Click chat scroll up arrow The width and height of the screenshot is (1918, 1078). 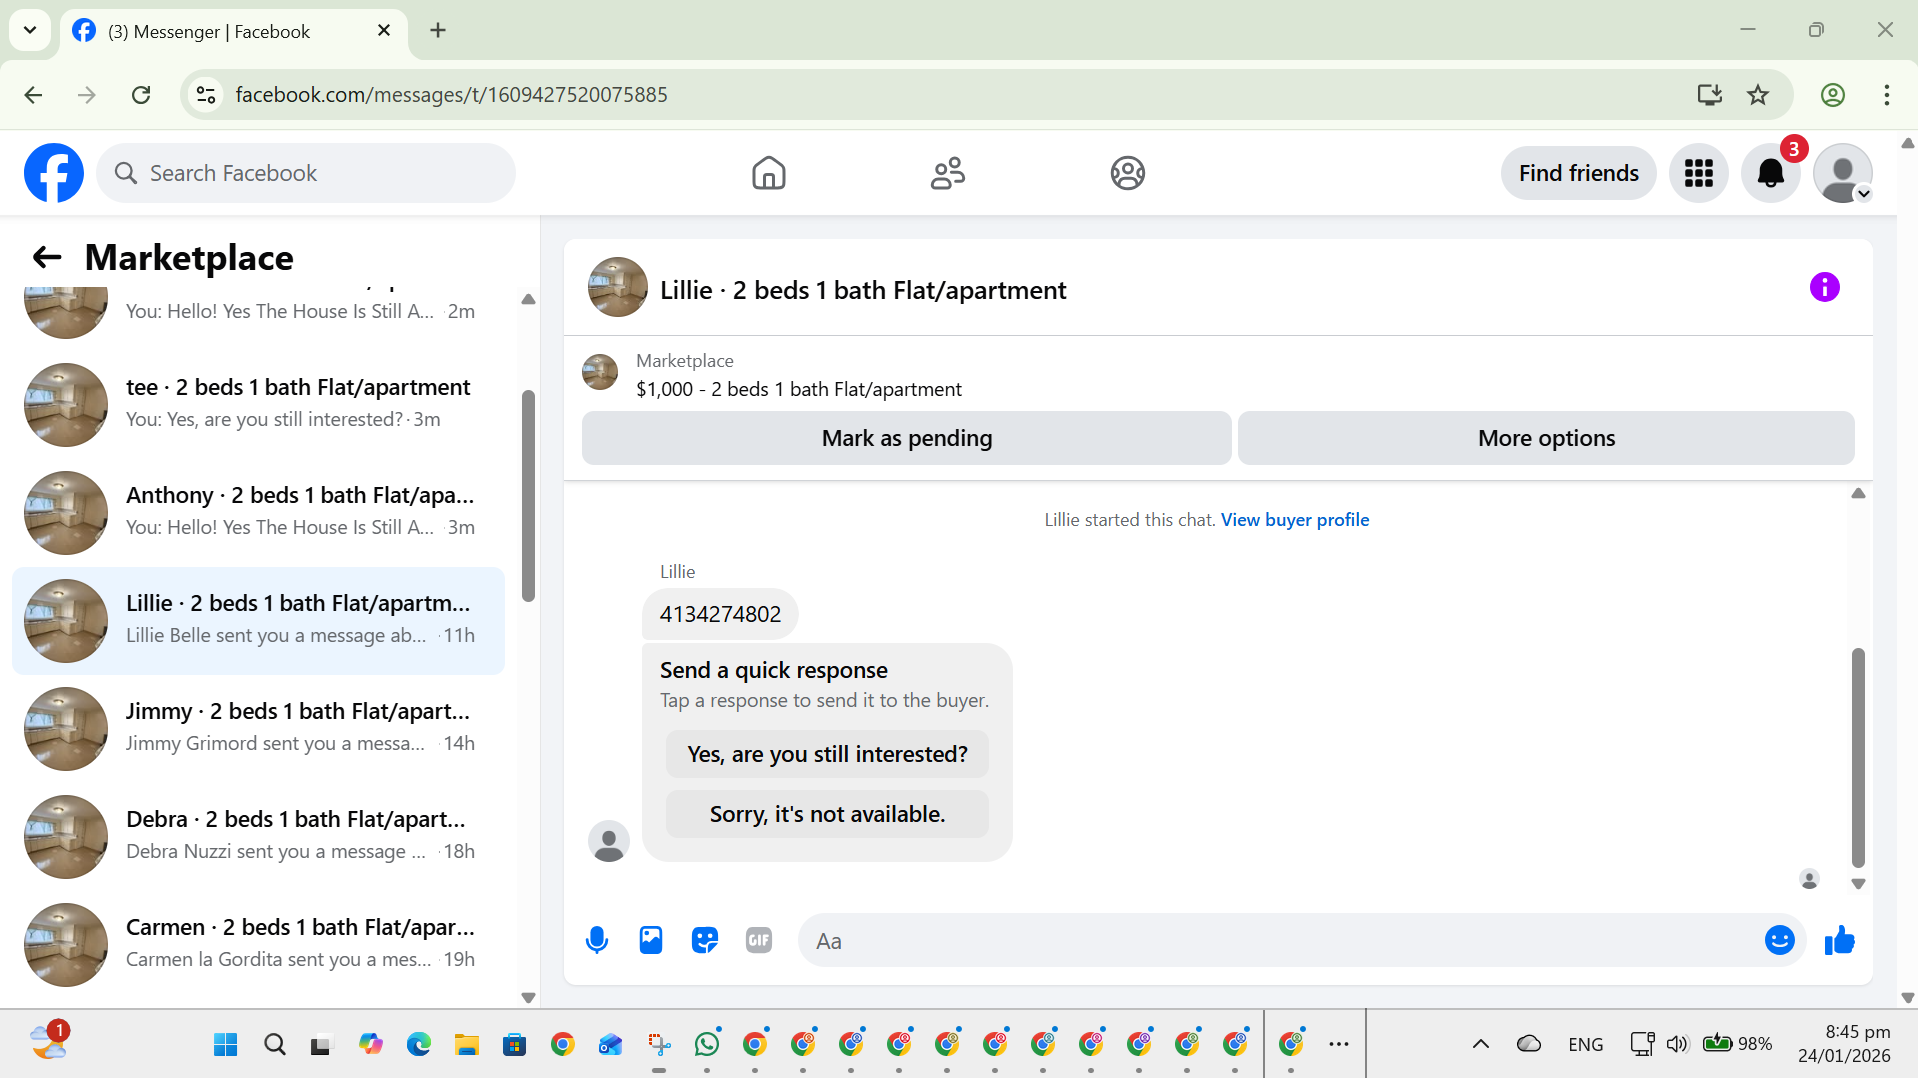[1858, 493]
